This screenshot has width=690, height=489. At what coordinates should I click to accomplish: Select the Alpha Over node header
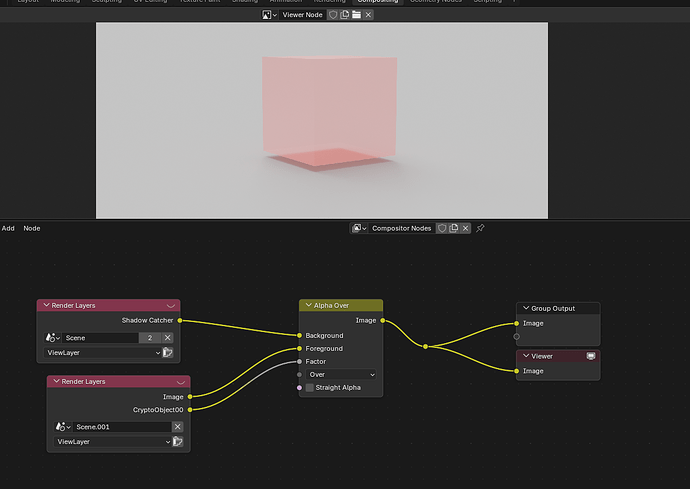341,305
